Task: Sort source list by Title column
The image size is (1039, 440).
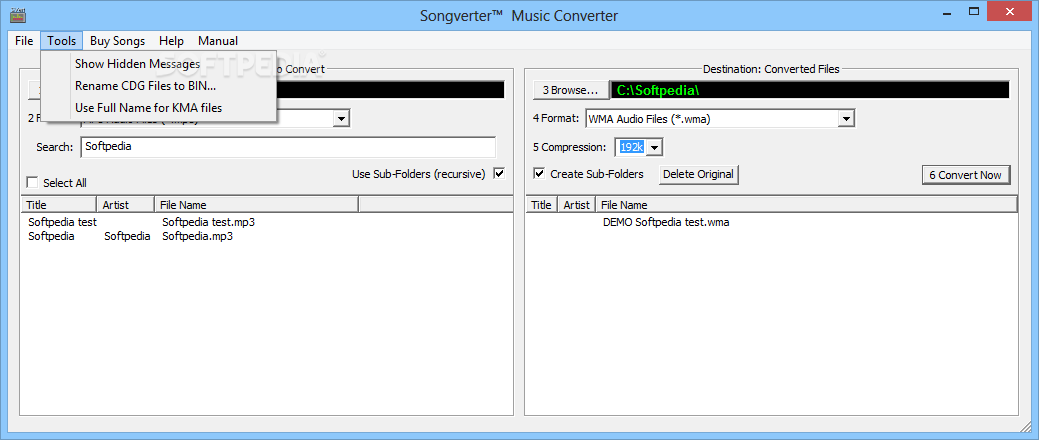Action: [59, 205]
